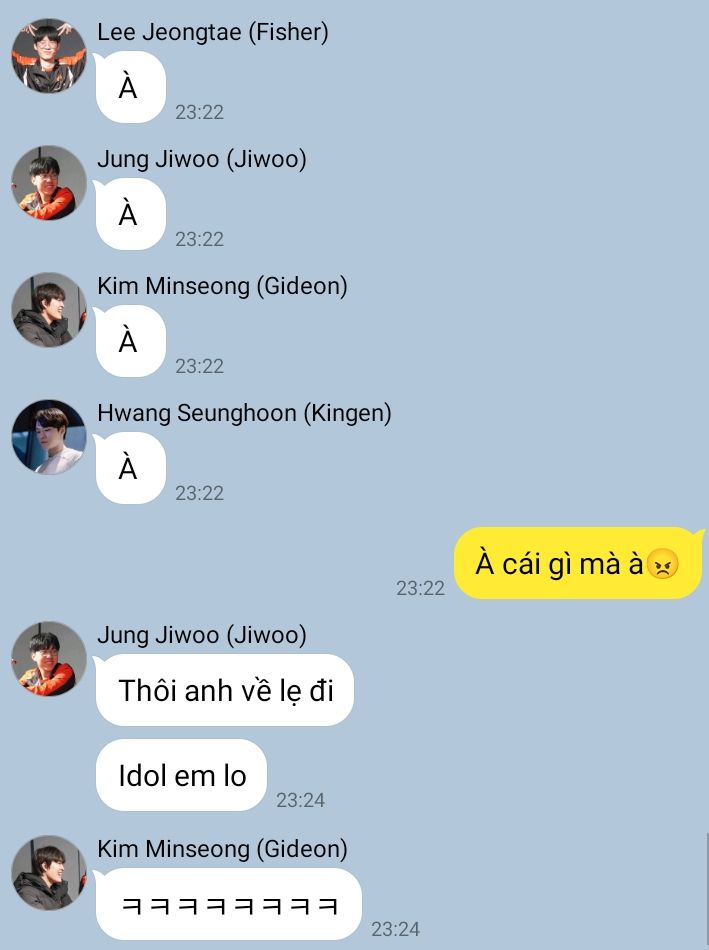
Task: Select the Thôi anh về lẹ đi message
Action: coord(224,690)
